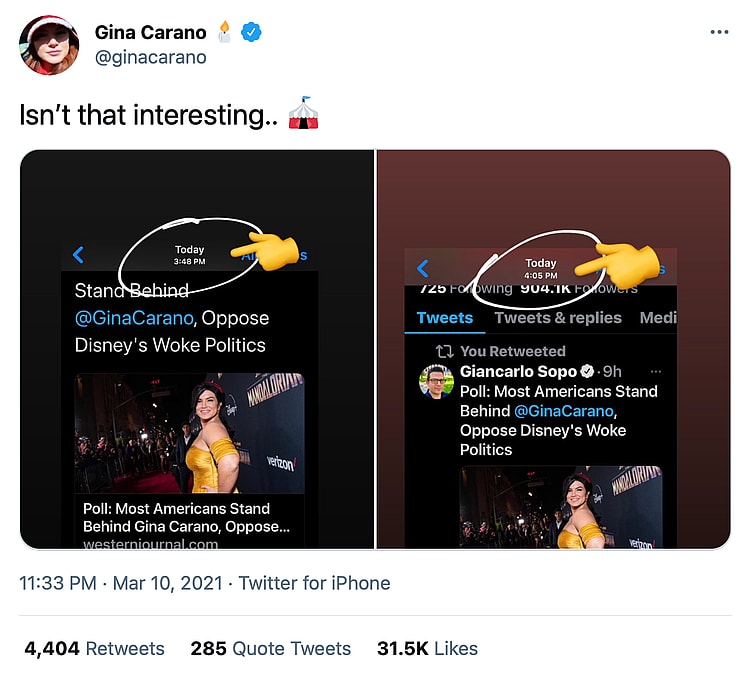The height and width of the screenshot is (679, 750).
Task: Open the 285 Quote Tweets list
Action: 270,648
